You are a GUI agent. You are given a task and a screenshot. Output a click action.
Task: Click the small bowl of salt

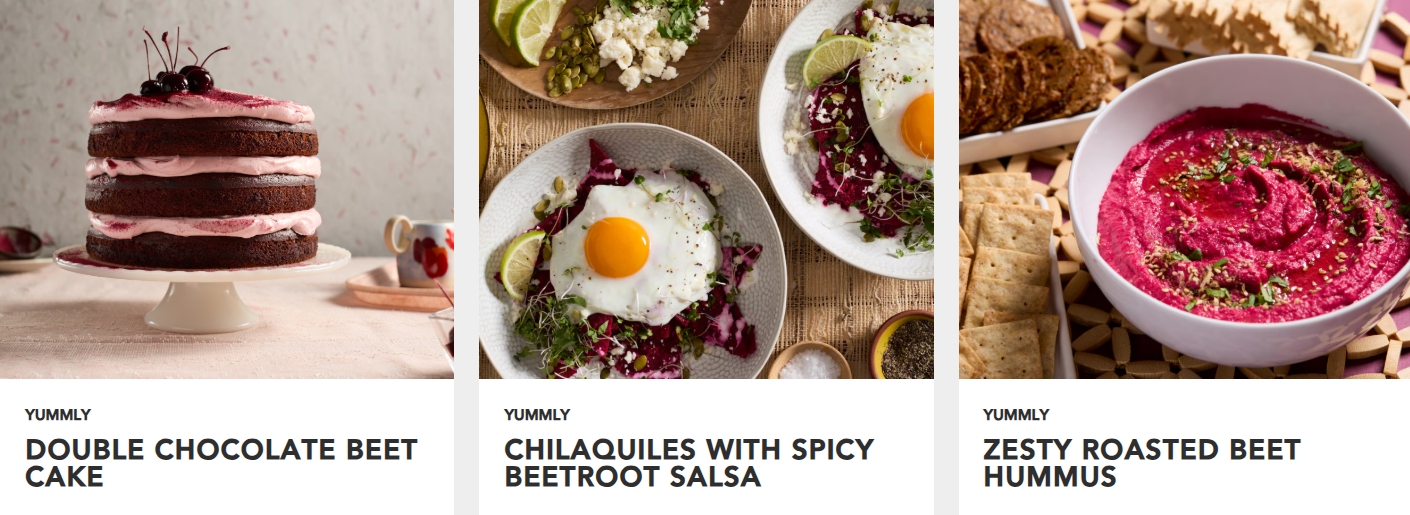(x=809, y=361)
